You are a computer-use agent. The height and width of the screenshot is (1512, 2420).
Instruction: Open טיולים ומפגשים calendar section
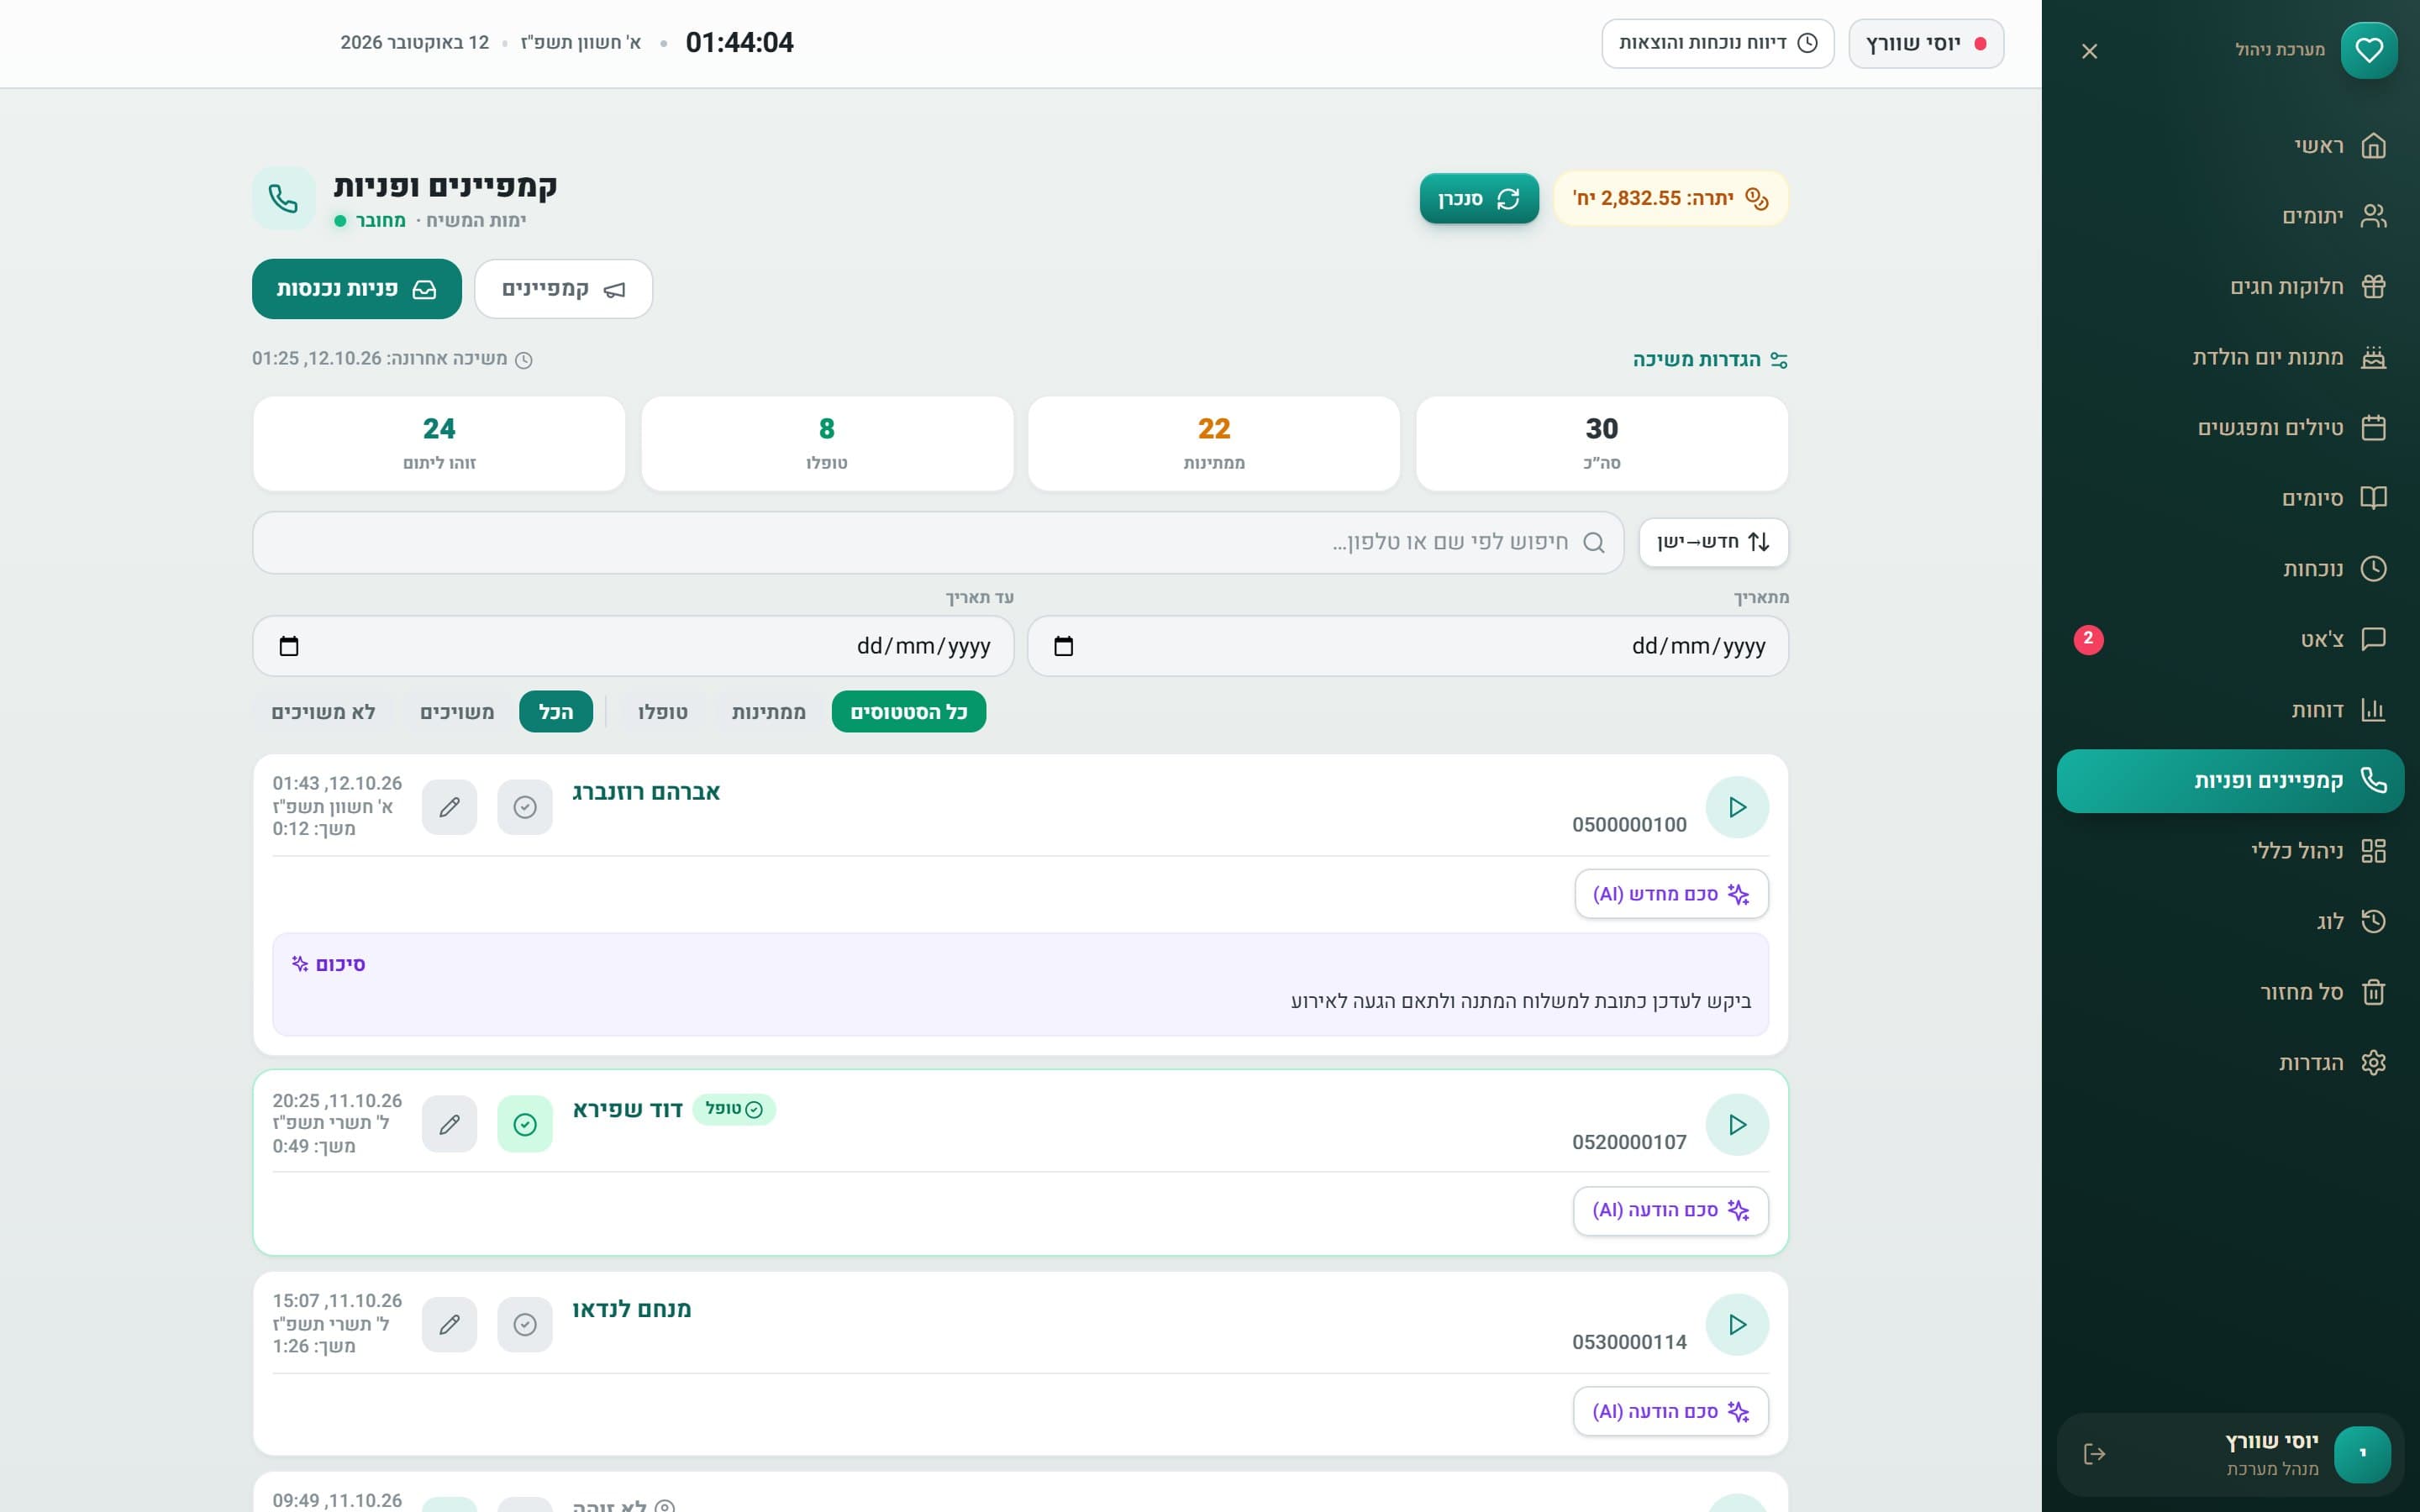point(2230,428)
